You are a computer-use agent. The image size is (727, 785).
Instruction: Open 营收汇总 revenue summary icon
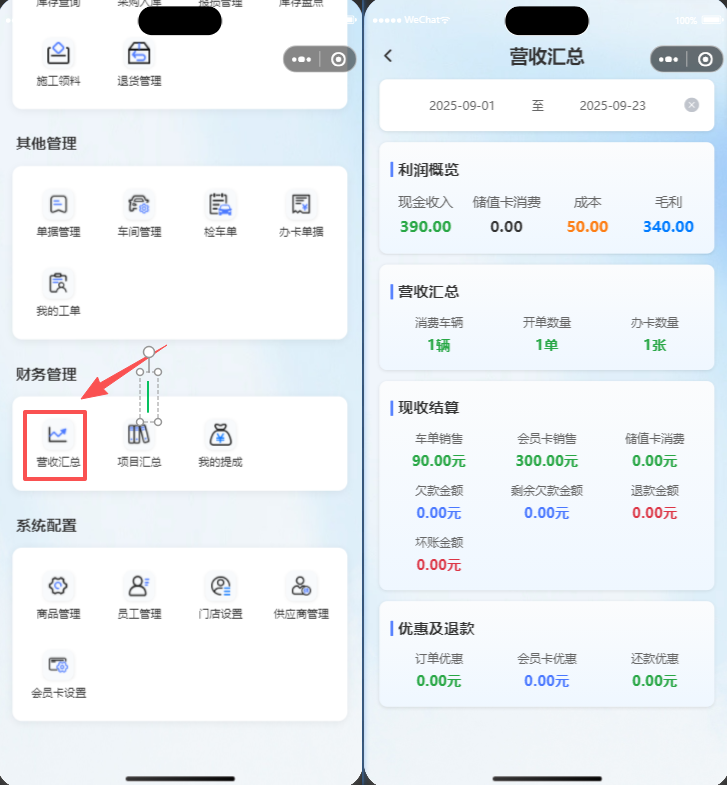(x=58, y=434)
